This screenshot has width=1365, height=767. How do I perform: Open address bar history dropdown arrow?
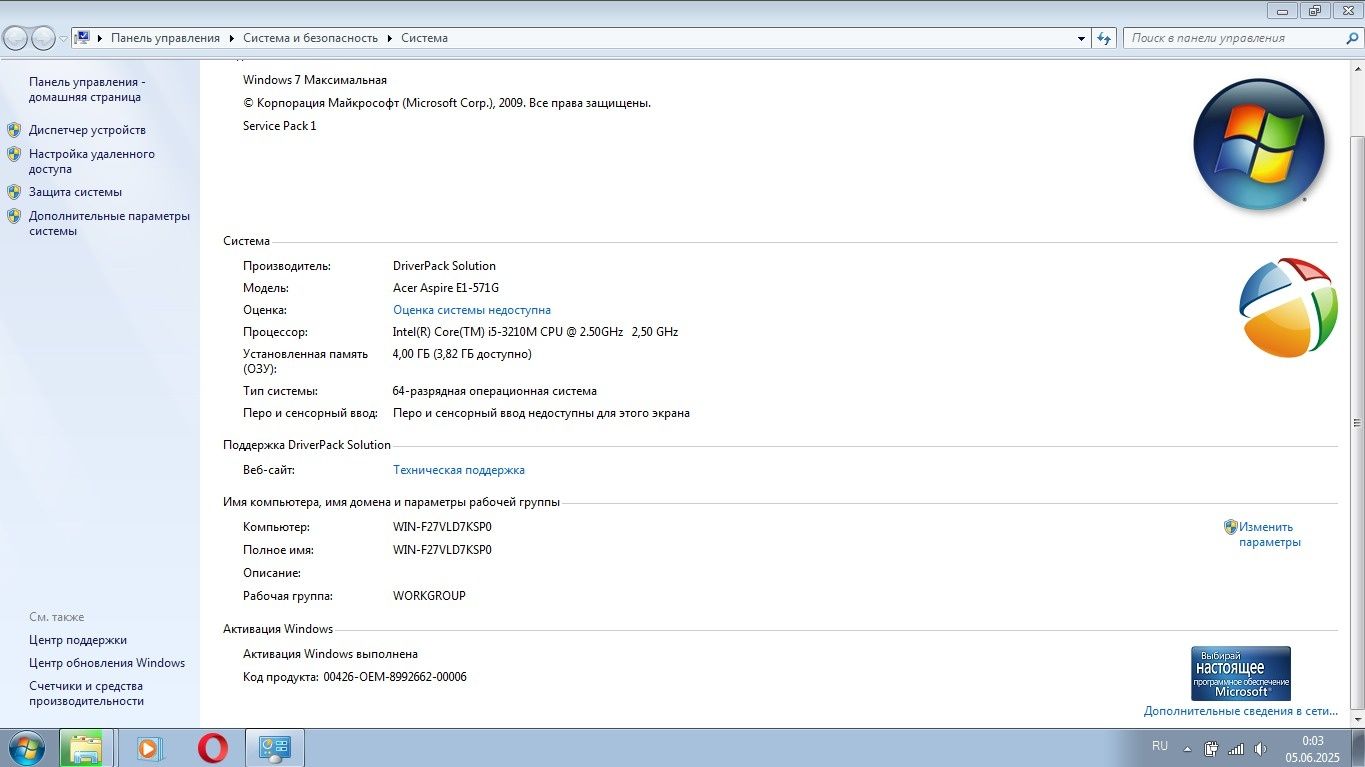[x=1081, y=38]
